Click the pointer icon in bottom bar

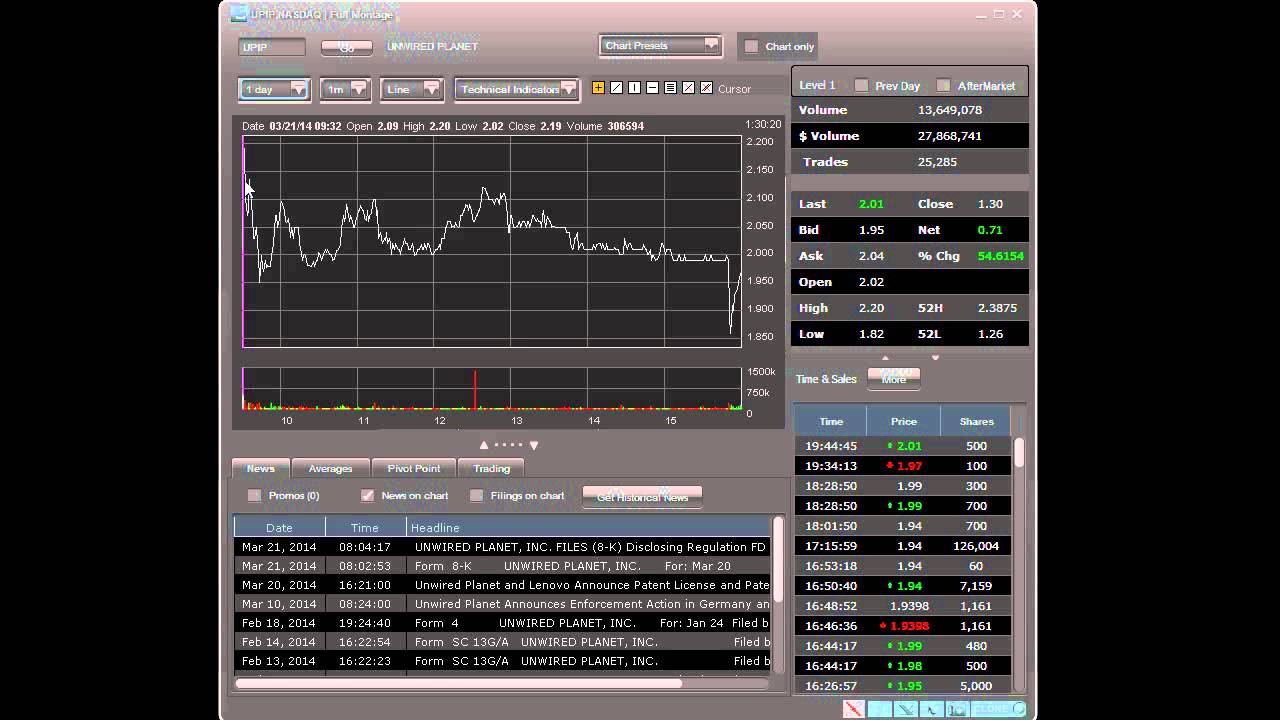pyautogui.click(x=931, y=709)
